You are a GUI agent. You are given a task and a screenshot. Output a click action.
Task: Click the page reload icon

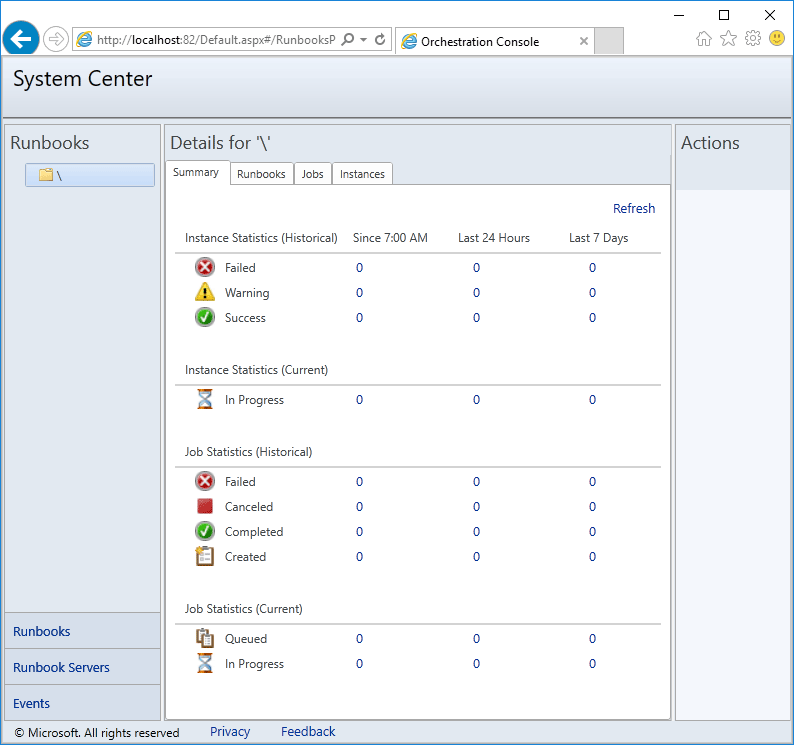380,39
